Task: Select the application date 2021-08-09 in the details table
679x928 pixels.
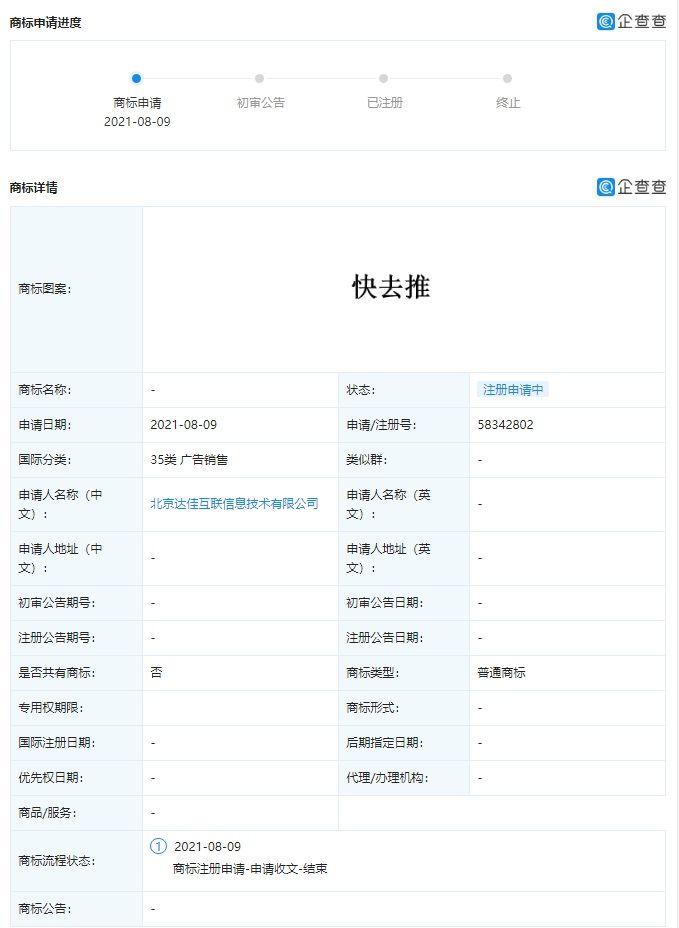Action: point(184,424)
